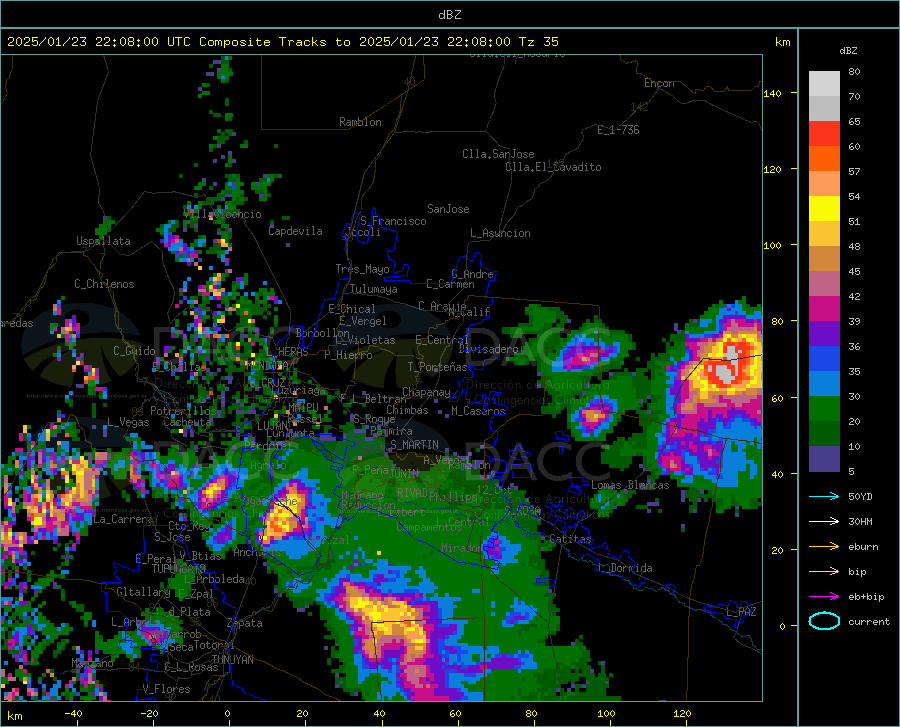Click the Encon place label on the map

659,83
